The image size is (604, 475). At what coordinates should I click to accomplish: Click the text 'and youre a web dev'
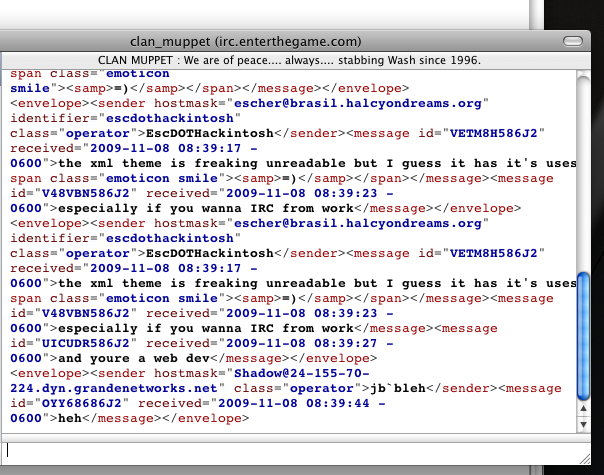coord(134,359)
